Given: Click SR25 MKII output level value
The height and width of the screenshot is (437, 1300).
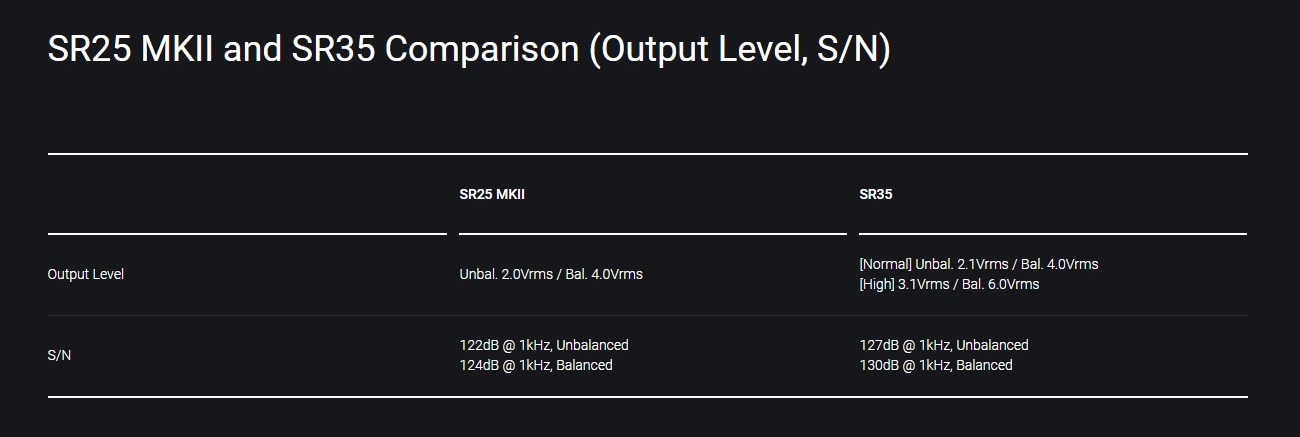Looking at the screenshot, I should pos(551,274).
